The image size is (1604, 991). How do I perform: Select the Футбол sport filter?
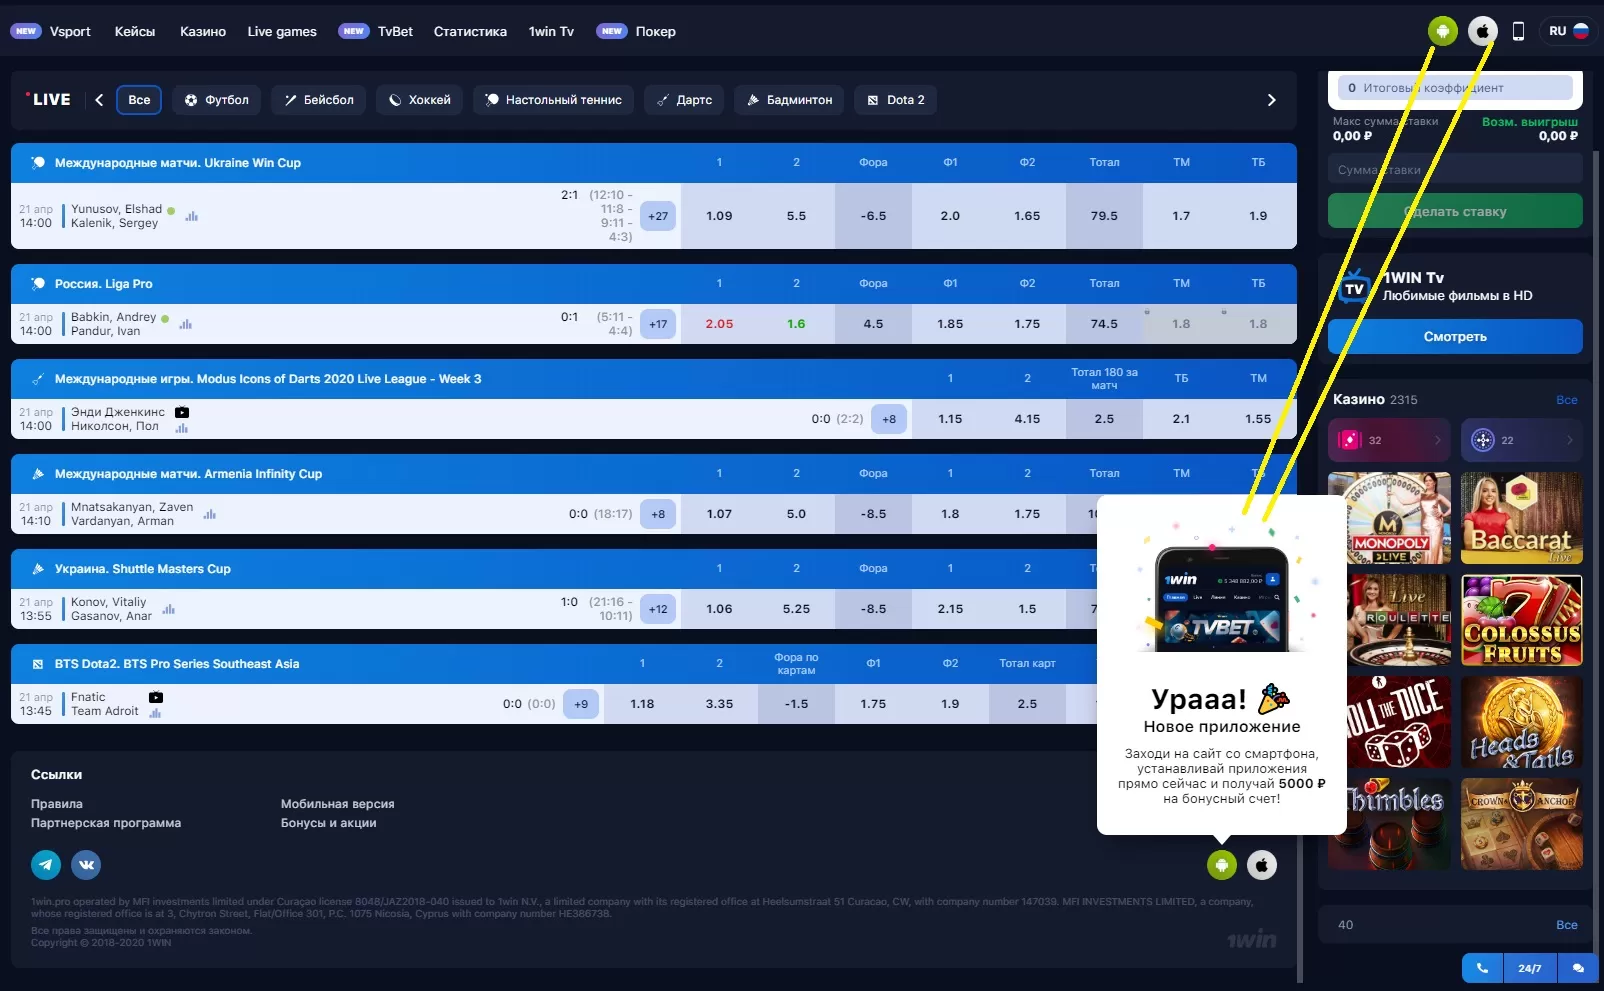coord(217,100)
